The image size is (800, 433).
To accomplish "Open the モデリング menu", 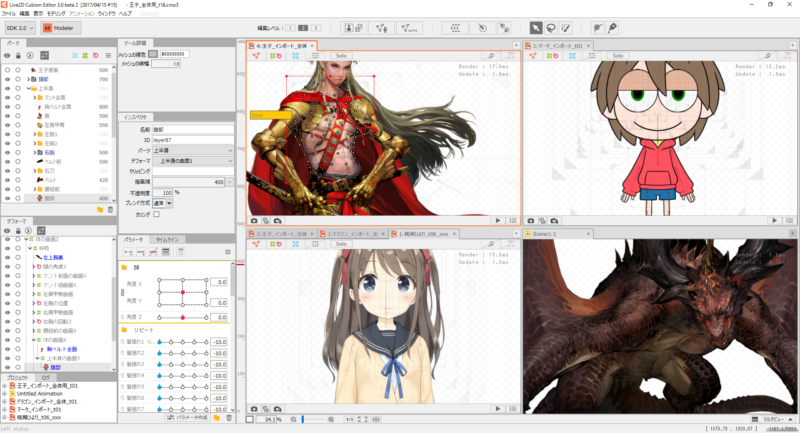I will pyautogui.click(x=56, y=14).
